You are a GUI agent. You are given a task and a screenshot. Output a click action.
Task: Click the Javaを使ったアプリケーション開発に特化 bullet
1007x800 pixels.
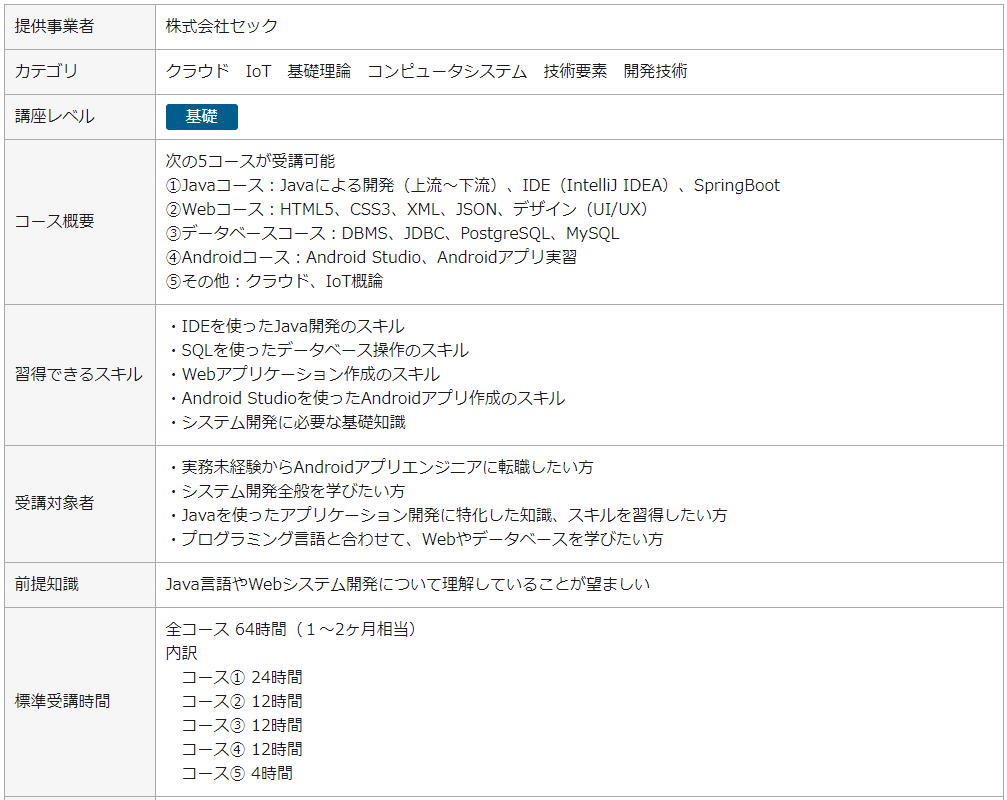(x=446, y=515)
